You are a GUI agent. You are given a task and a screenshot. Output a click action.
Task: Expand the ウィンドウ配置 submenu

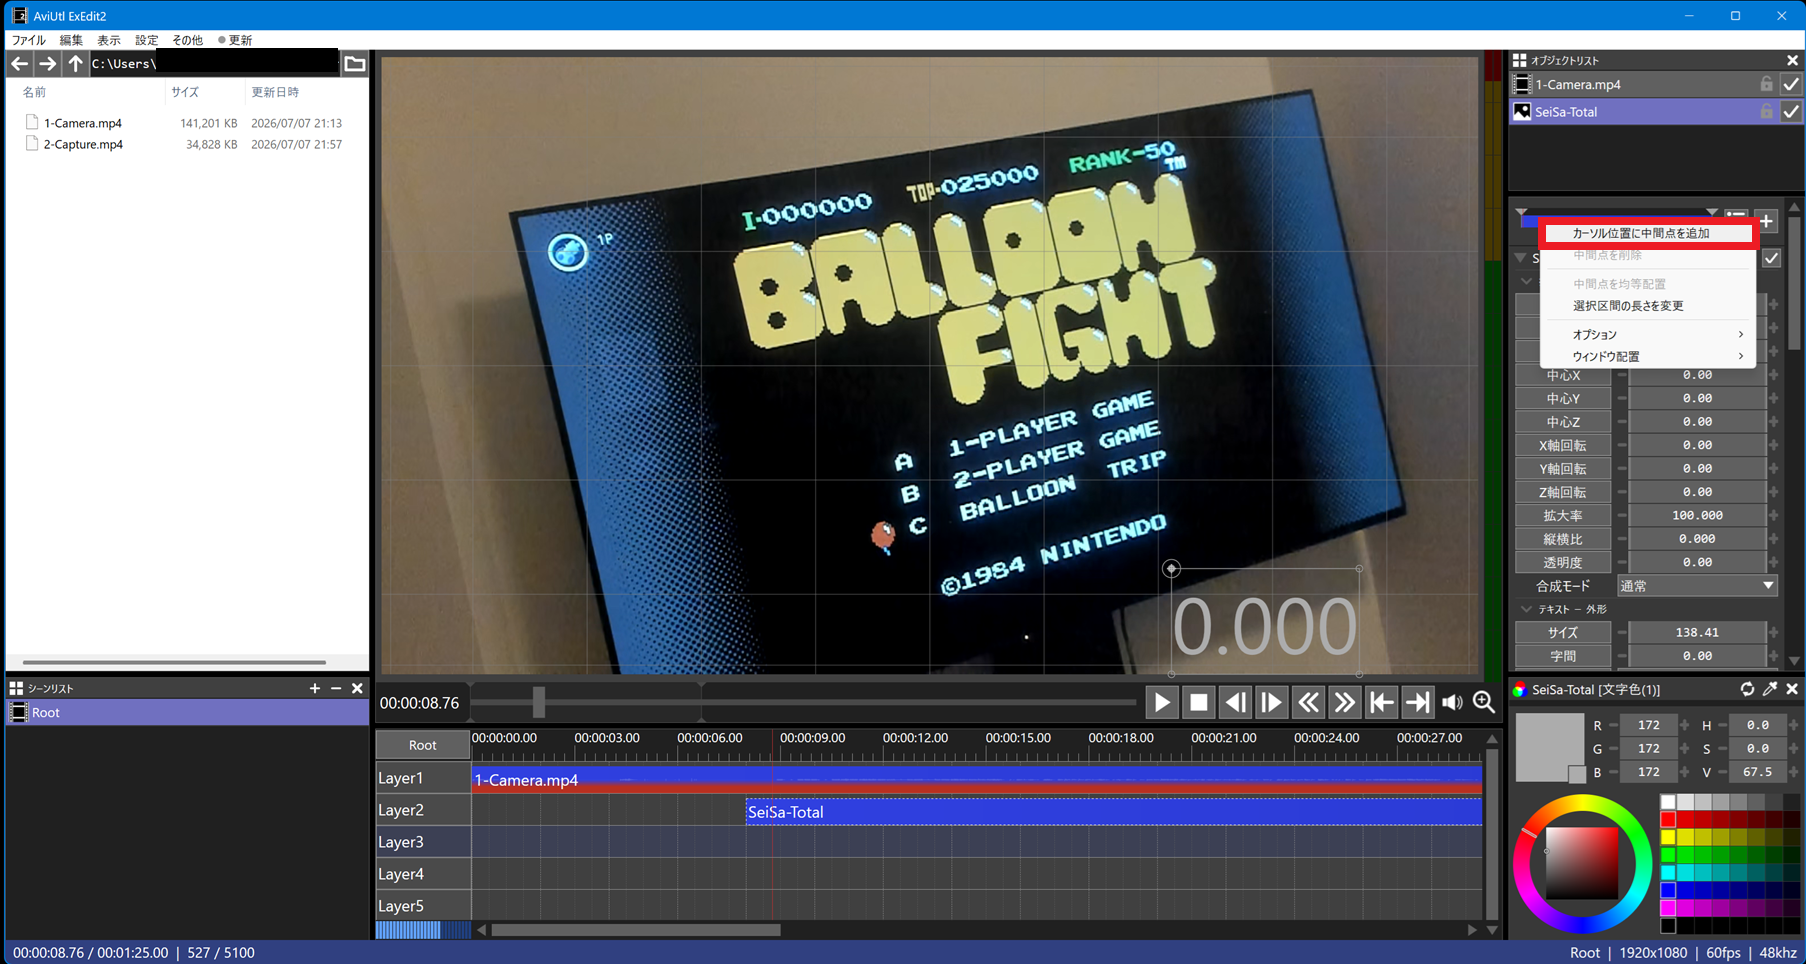(1648, 357)
